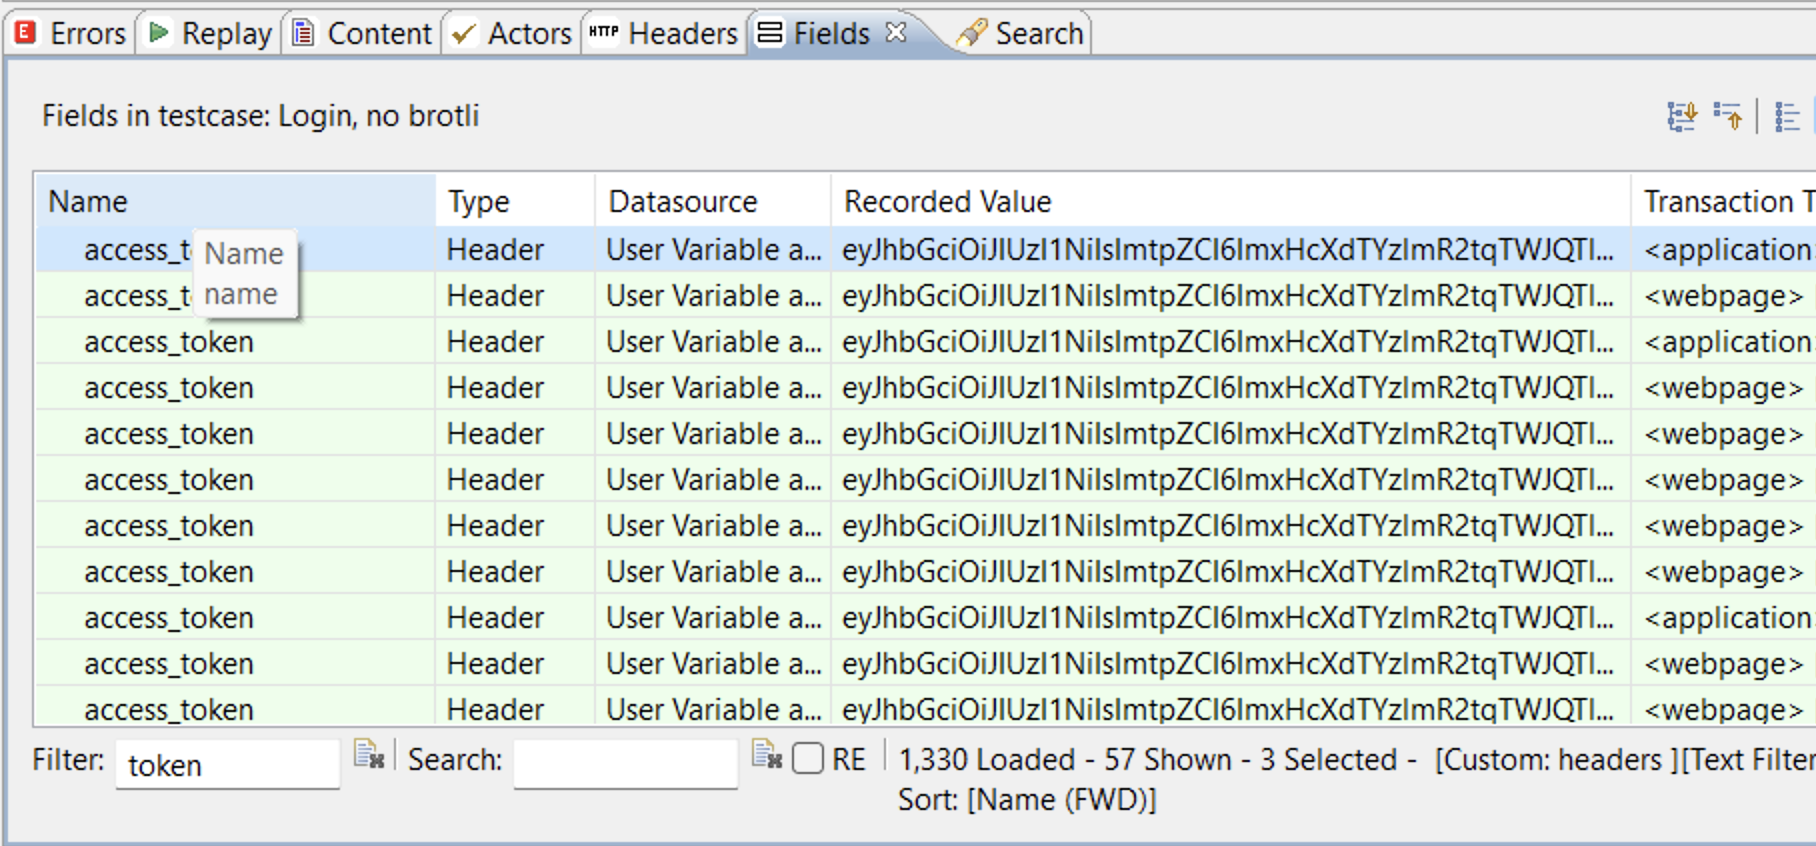Go to the Actors tab

click(511, 34)
